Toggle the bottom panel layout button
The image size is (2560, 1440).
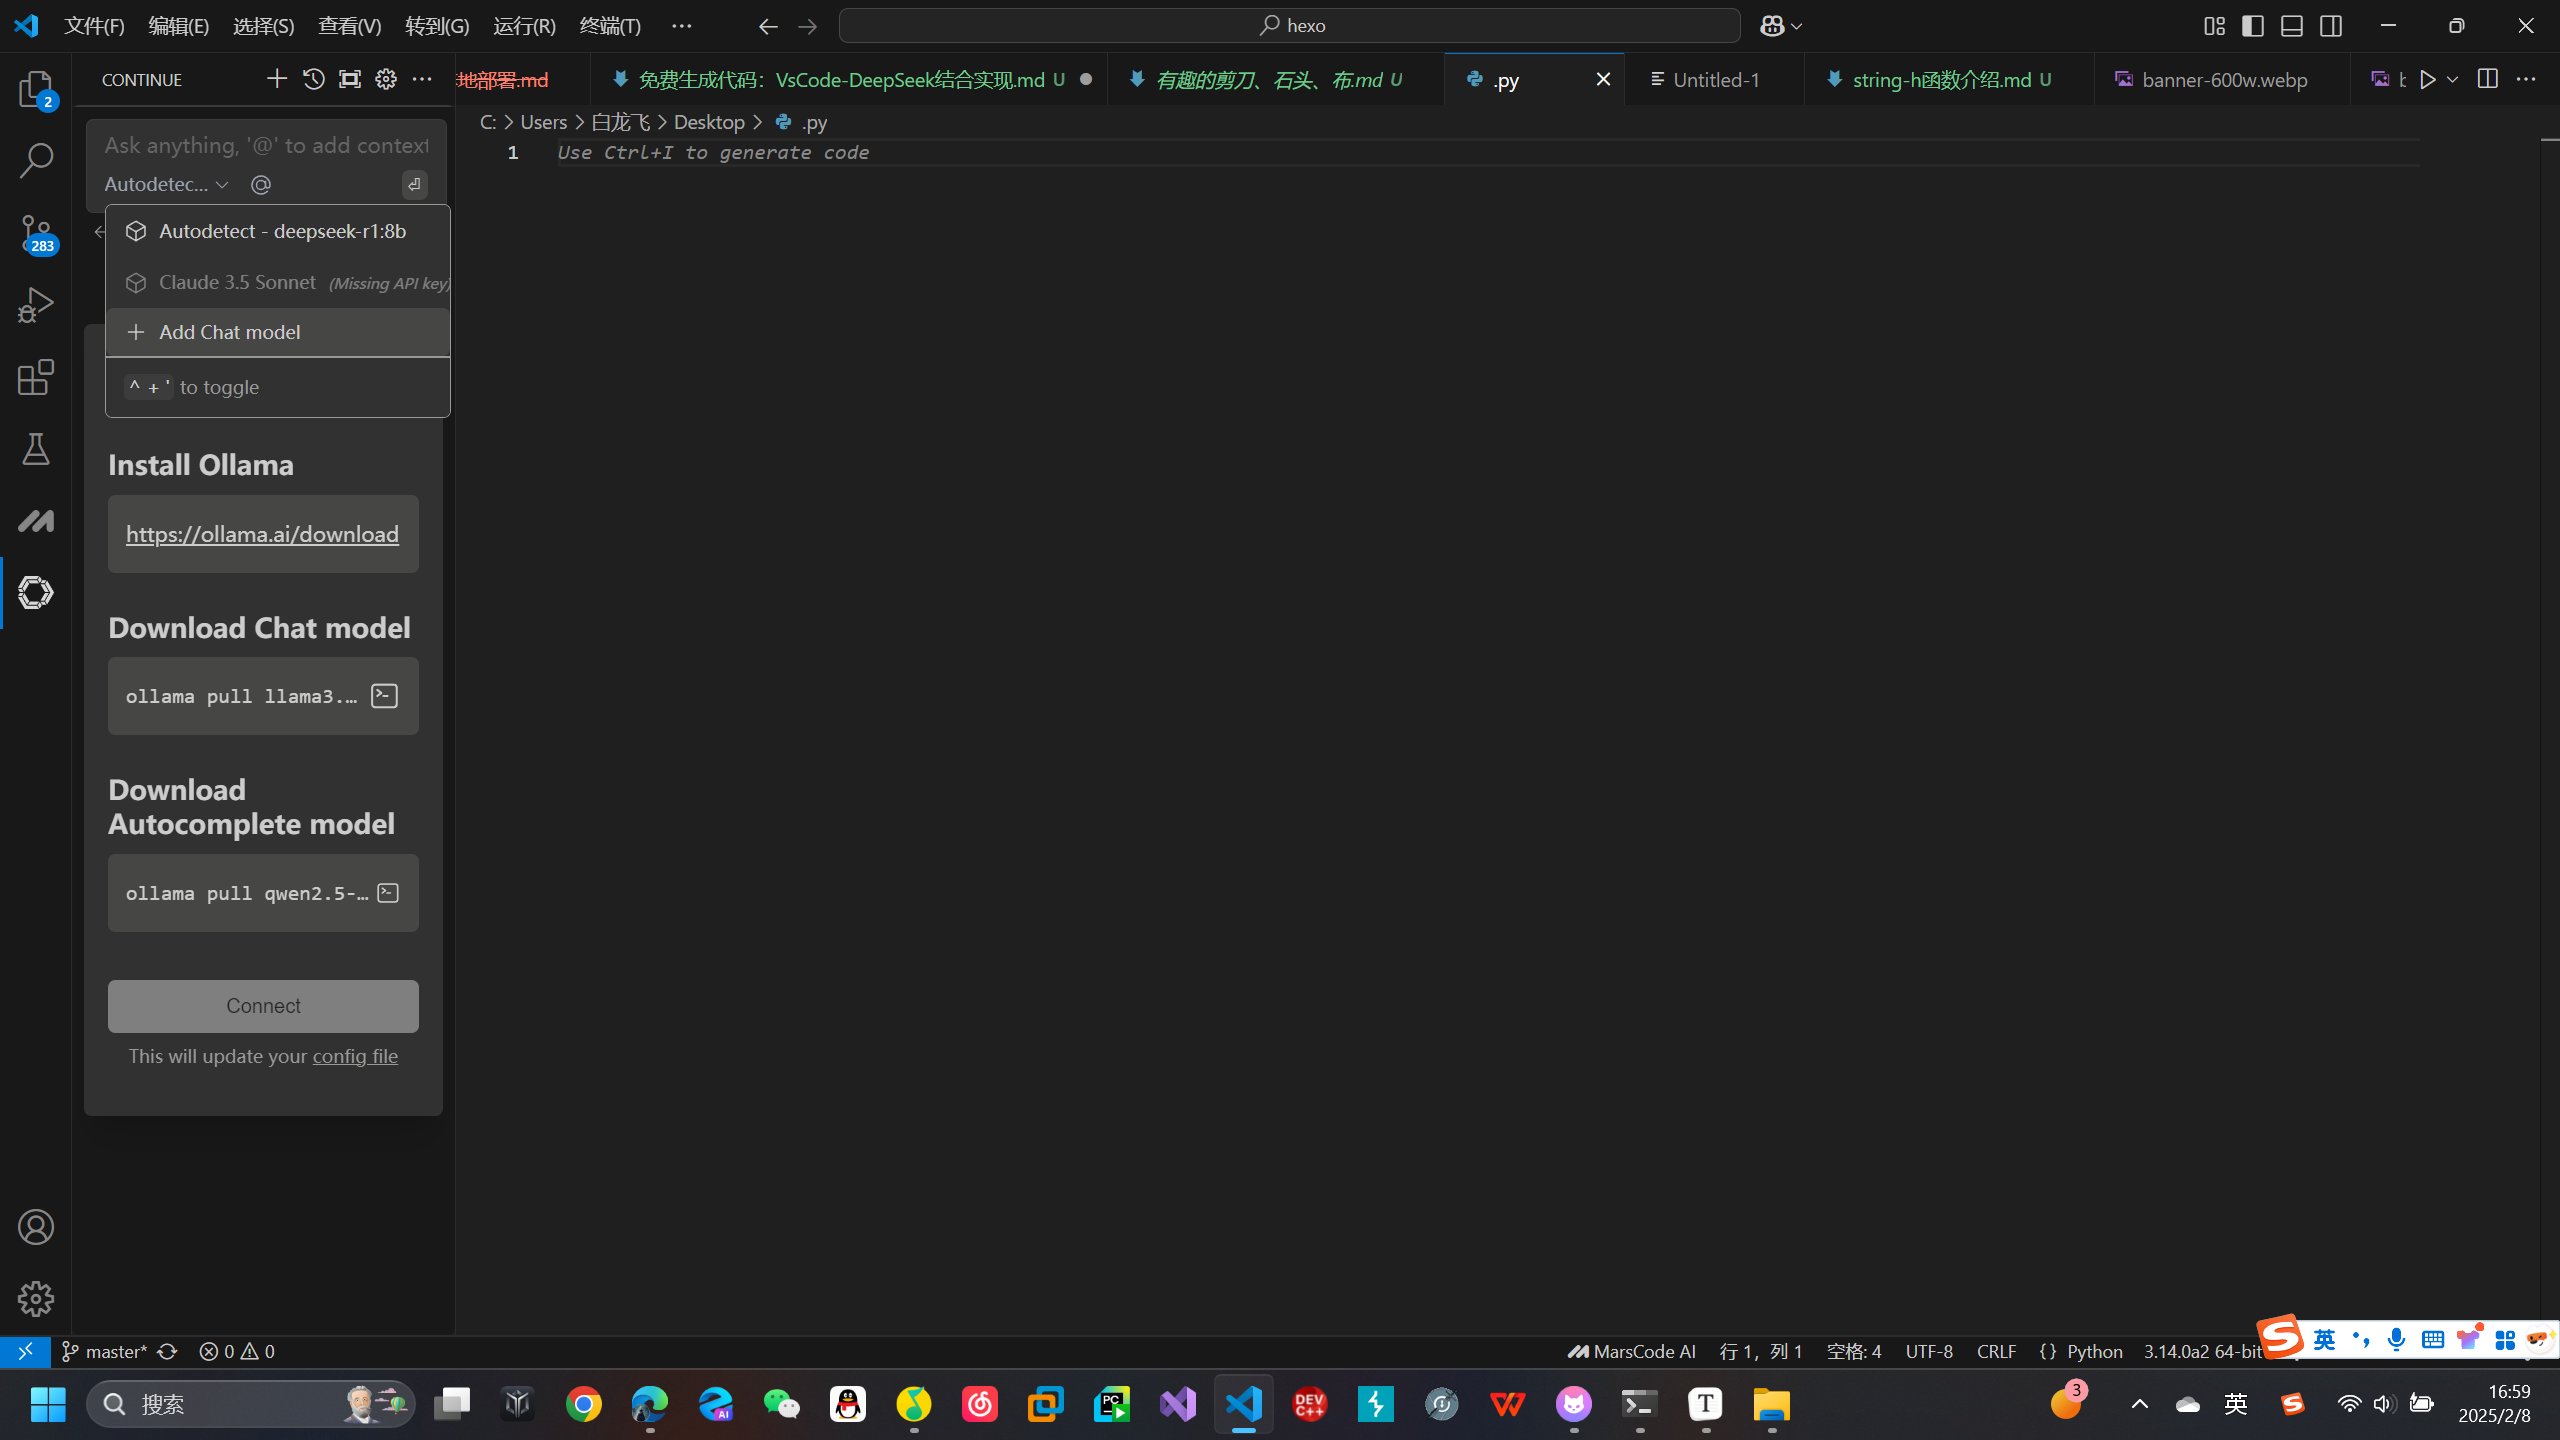click(2292, 26)
